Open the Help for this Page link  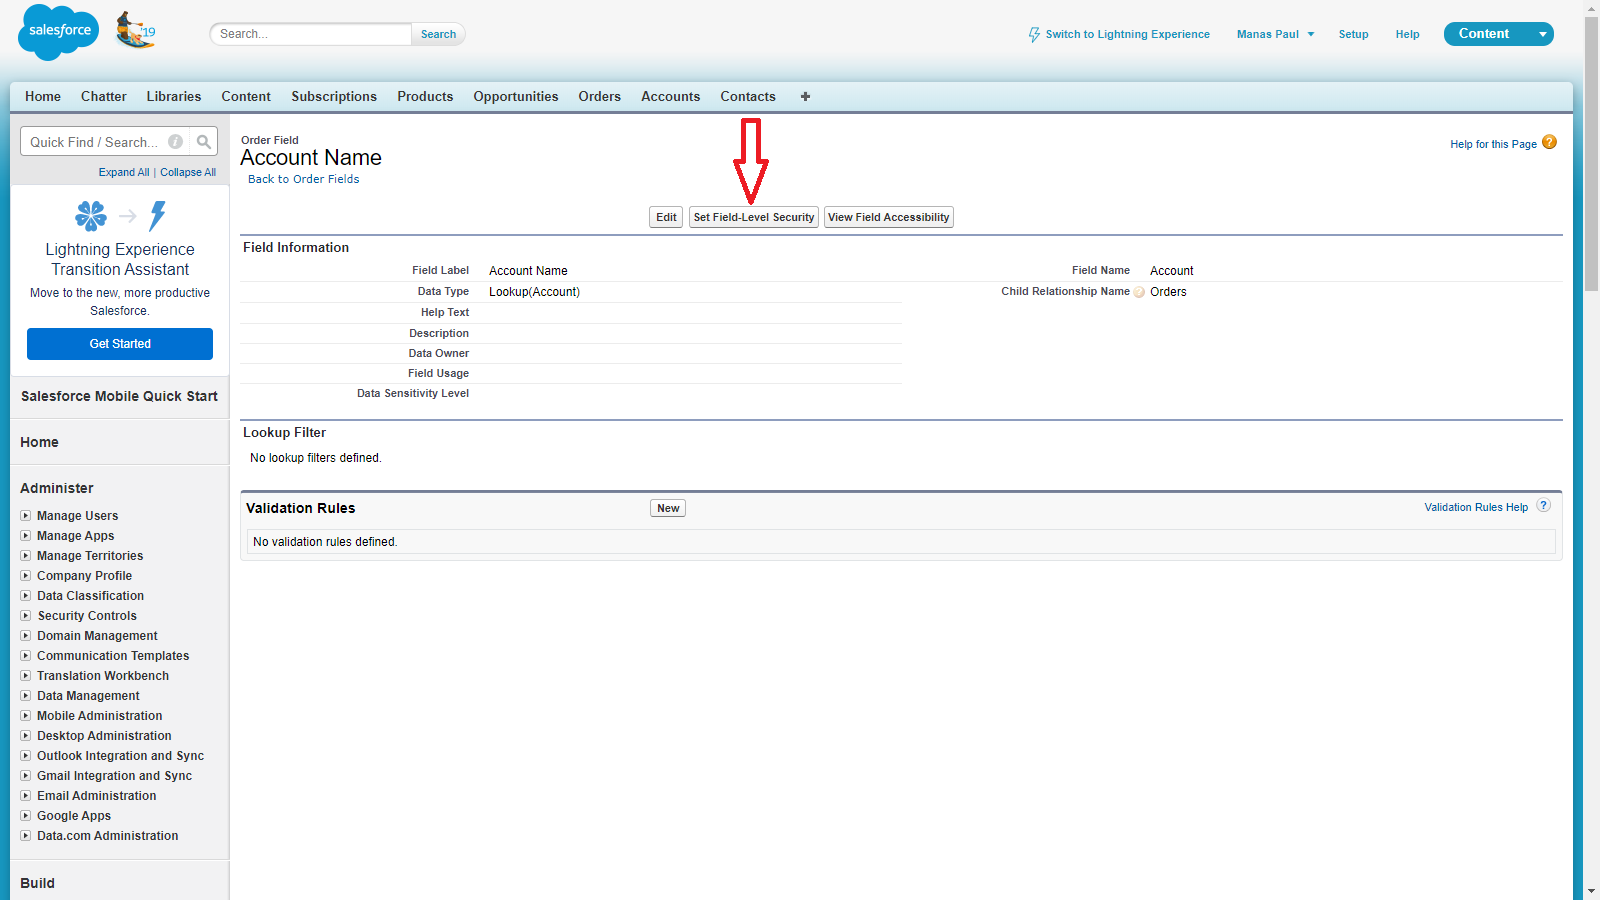(x=1493, y=144)
